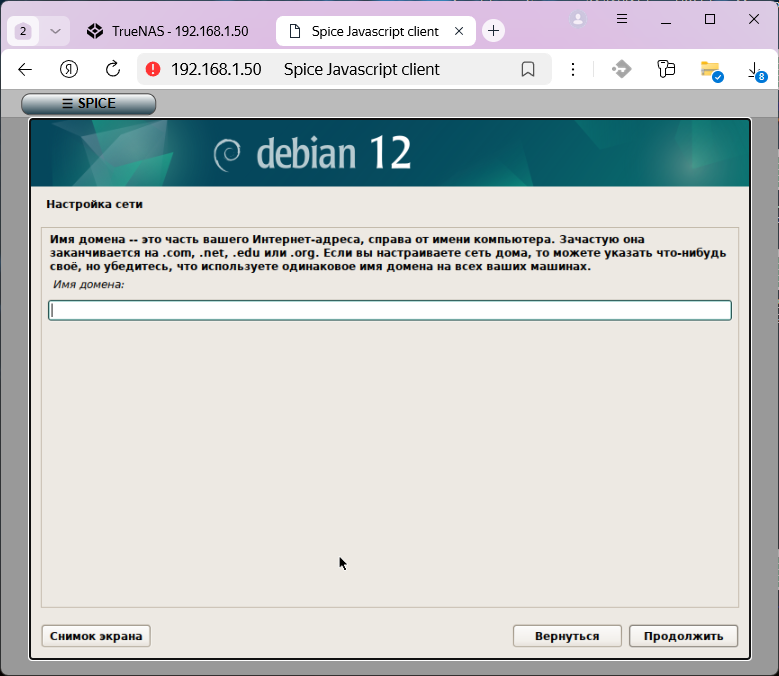Open the browser hamburger menu

tap(622, 19)
